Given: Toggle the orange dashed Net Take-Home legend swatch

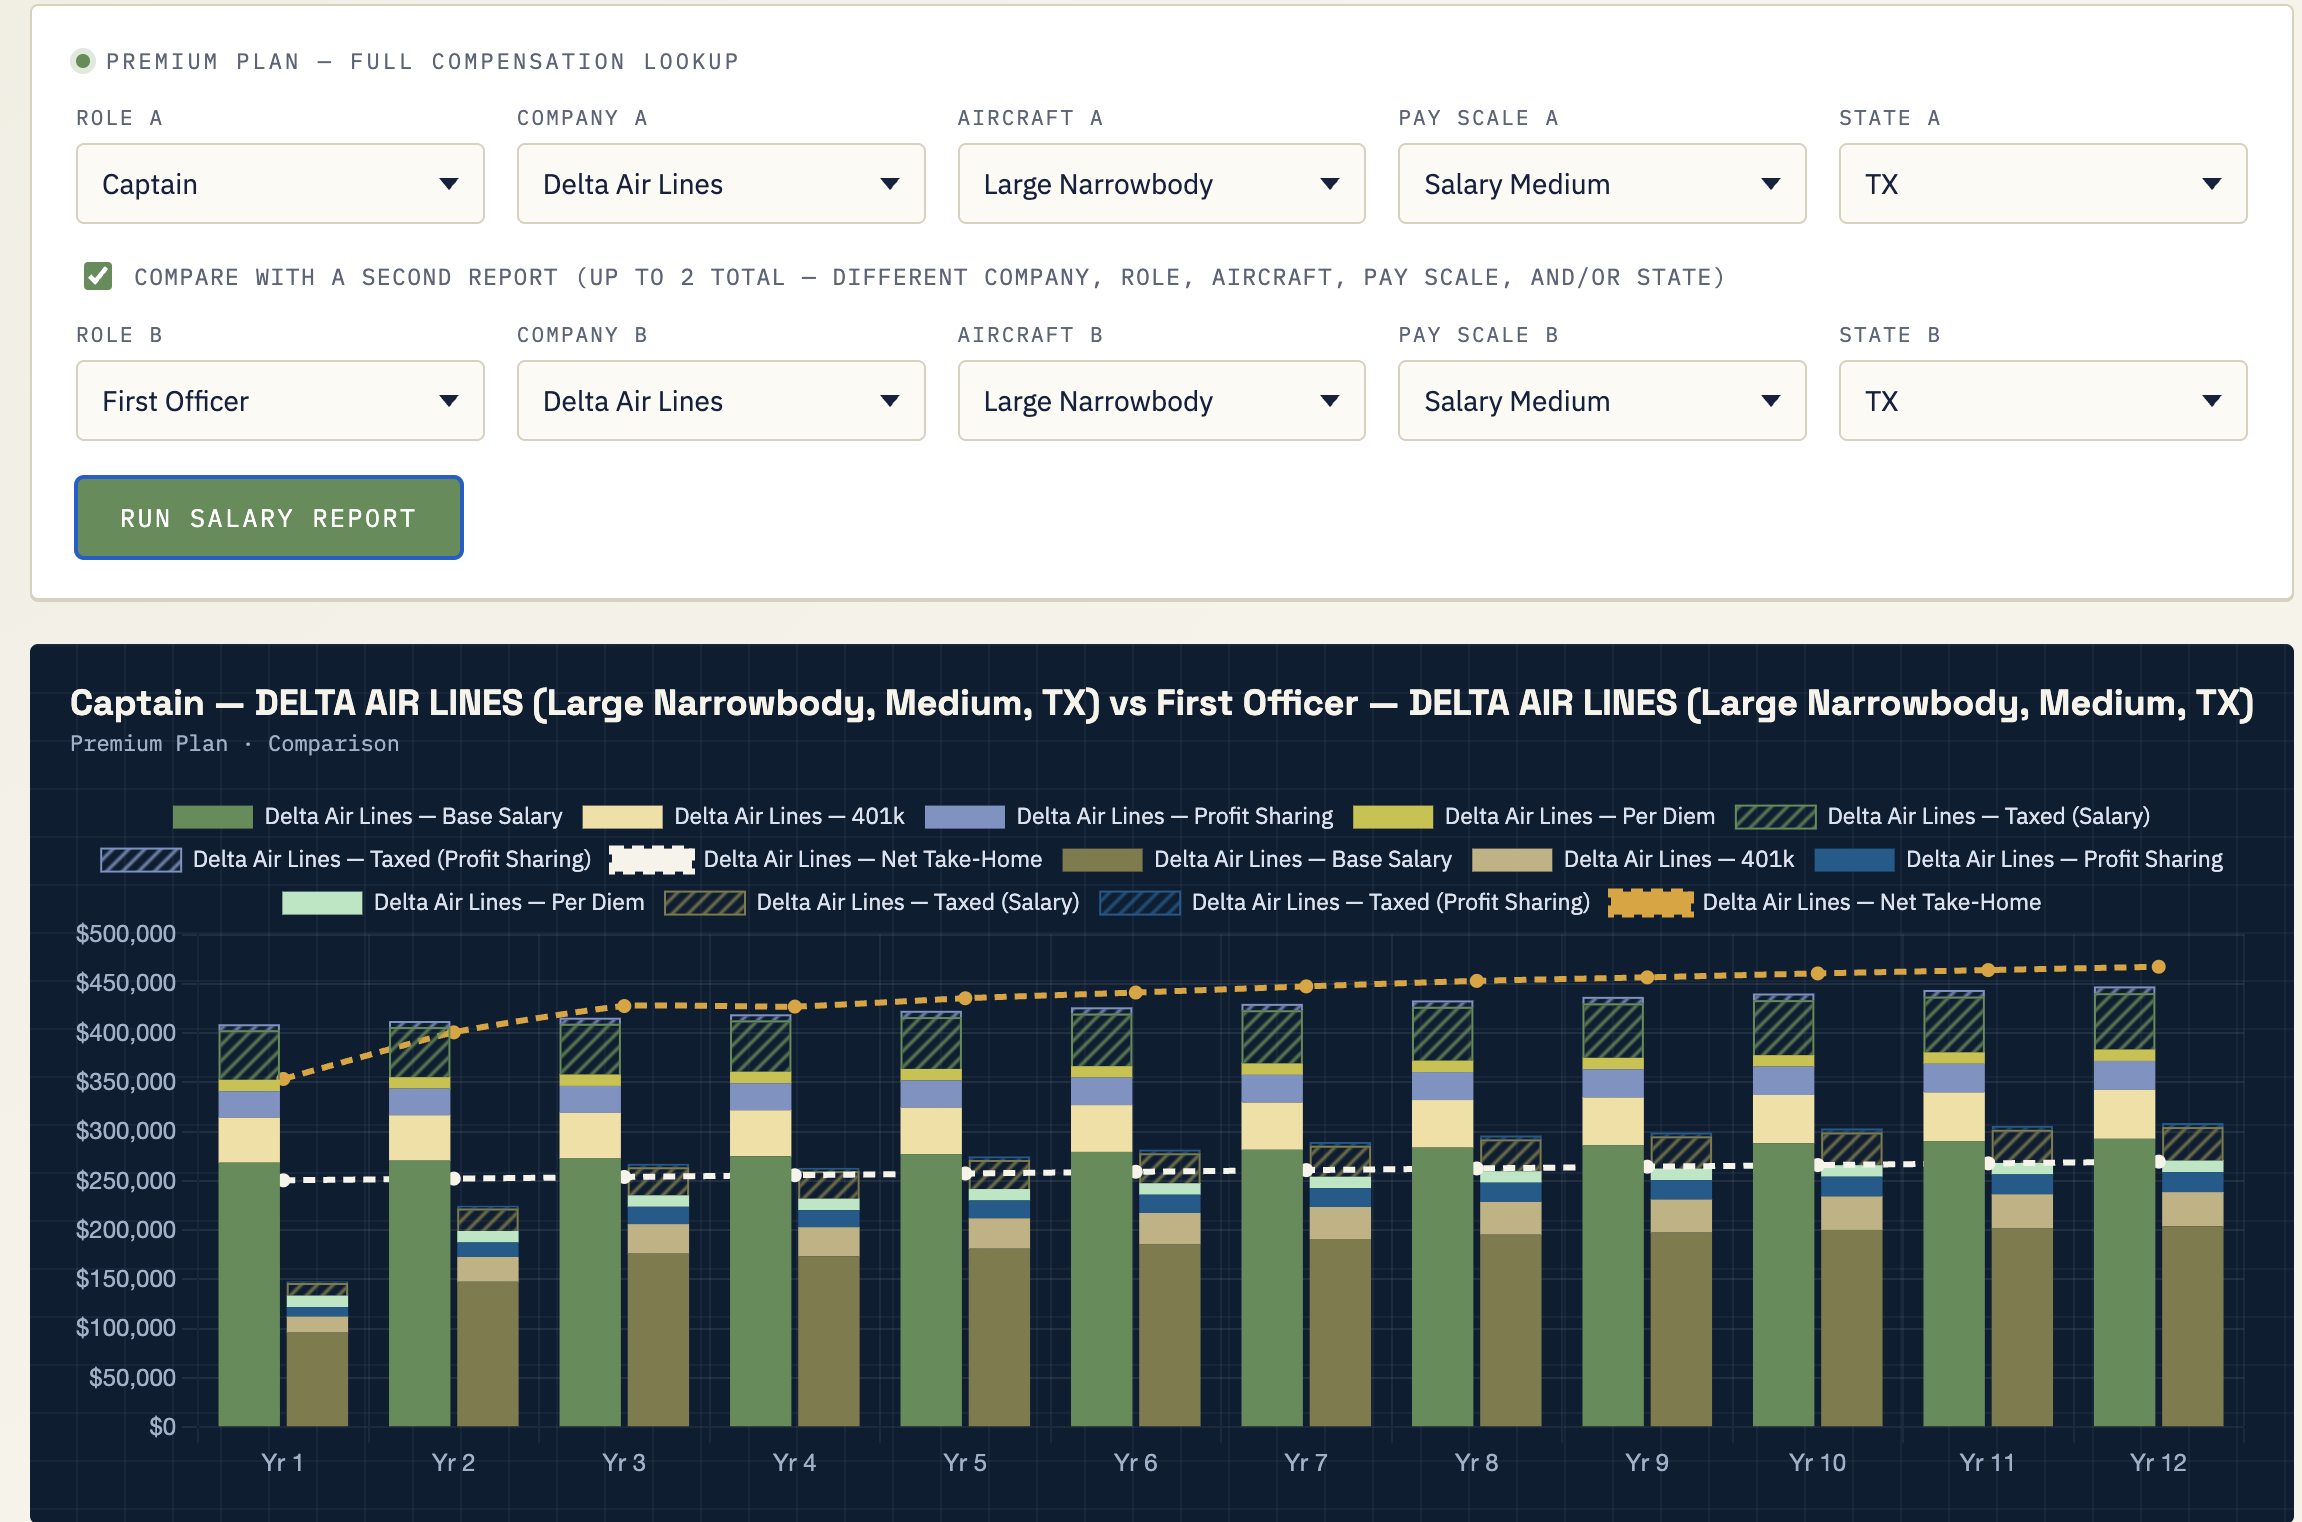Looking at the screenshot, I should click(1651, 903).
